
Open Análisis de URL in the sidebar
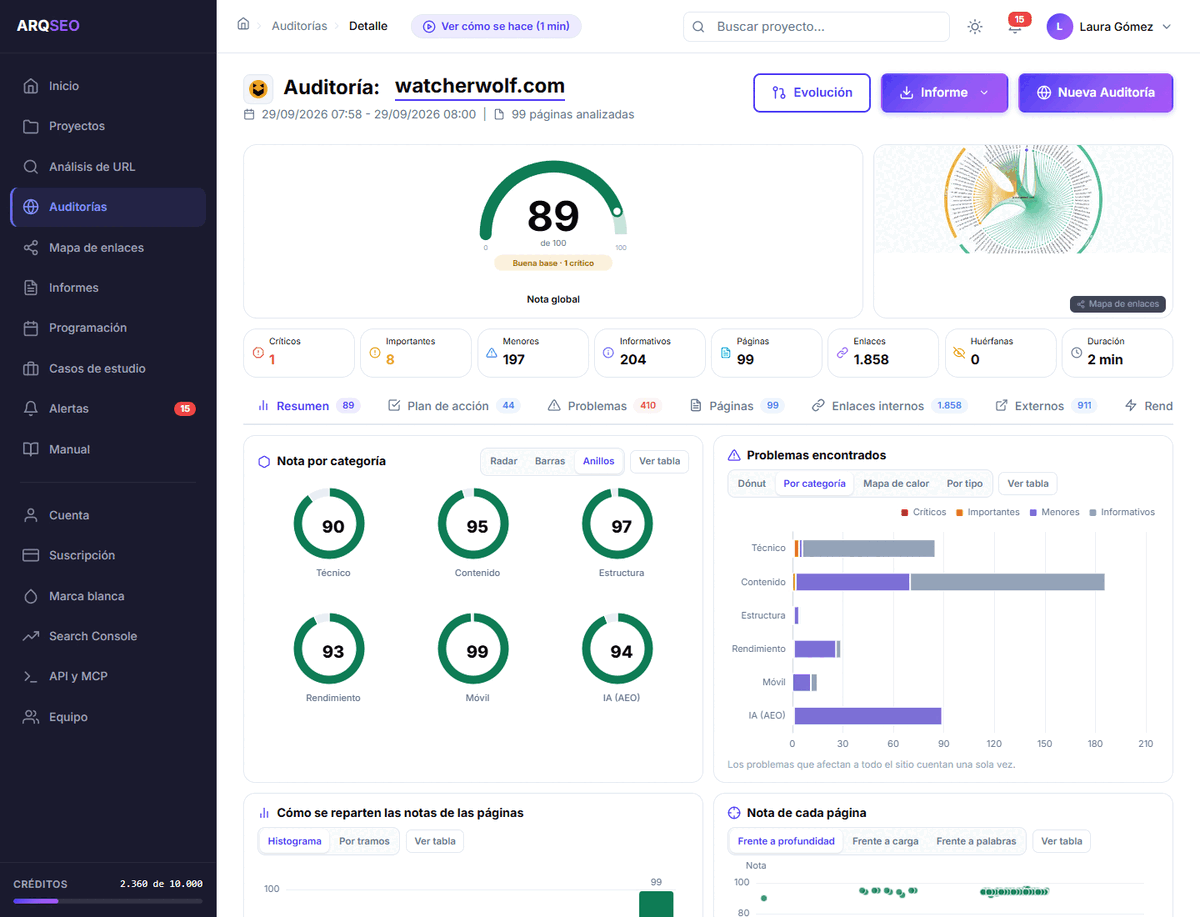(108, 167)
